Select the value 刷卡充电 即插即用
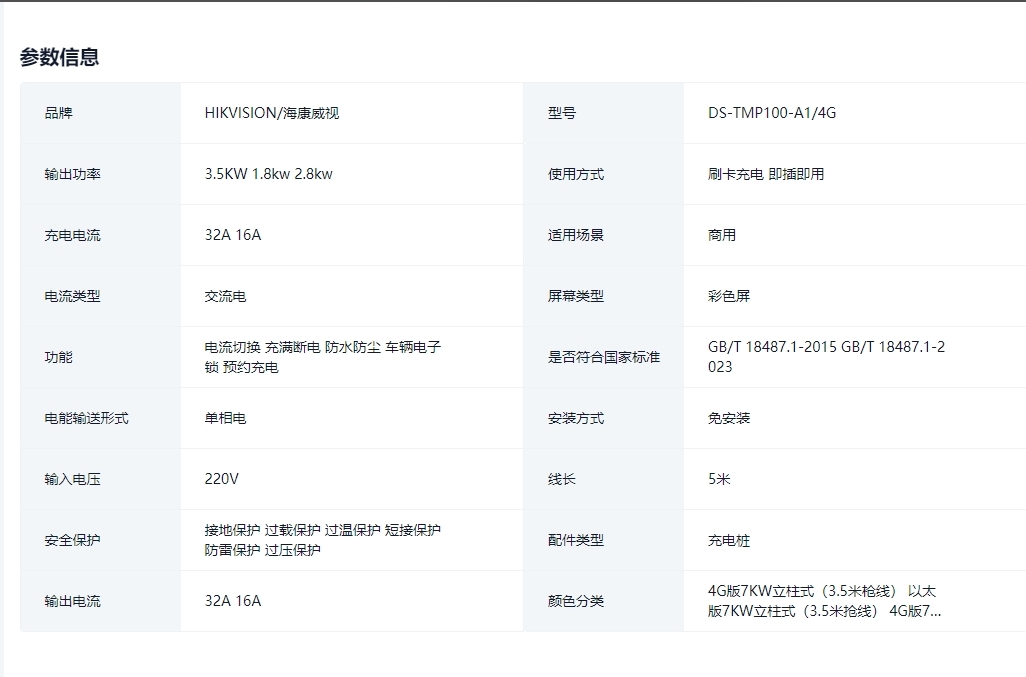 tap(766, 174)
